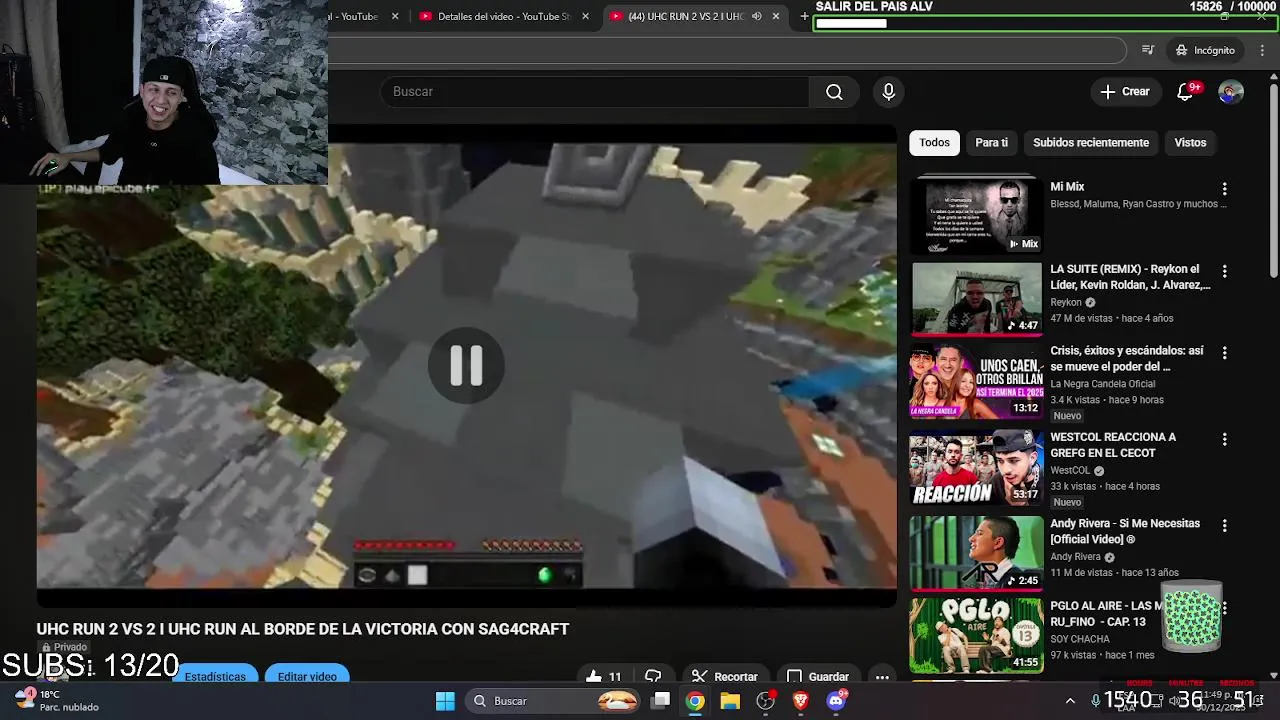
Task: Open Crisis, éxitos y escándalos thumbnail
Action: tap(977, 382)
